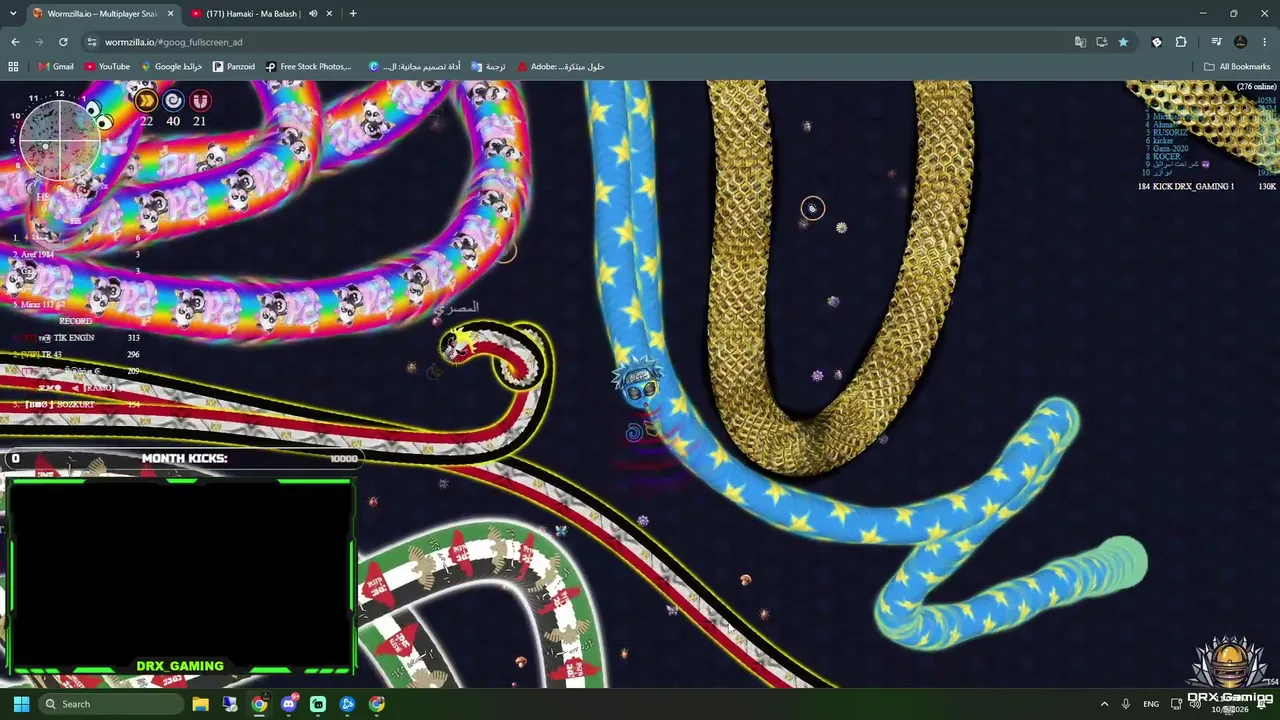The height and width of the screenshot is (720, 1280).
Task: Click the taskbar Search box
Action: [x=110, y=704]
